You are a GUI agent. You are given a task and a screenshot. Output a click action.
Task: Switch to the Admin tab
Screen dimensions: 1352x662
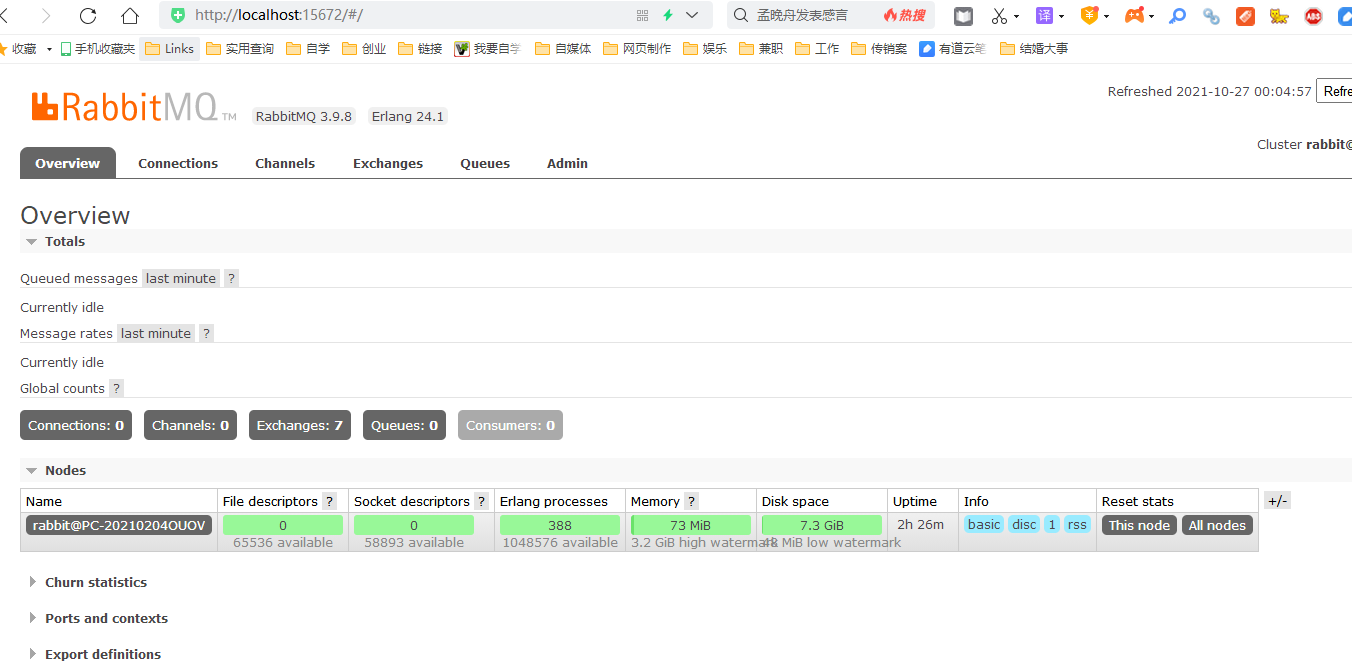(567, 163)
